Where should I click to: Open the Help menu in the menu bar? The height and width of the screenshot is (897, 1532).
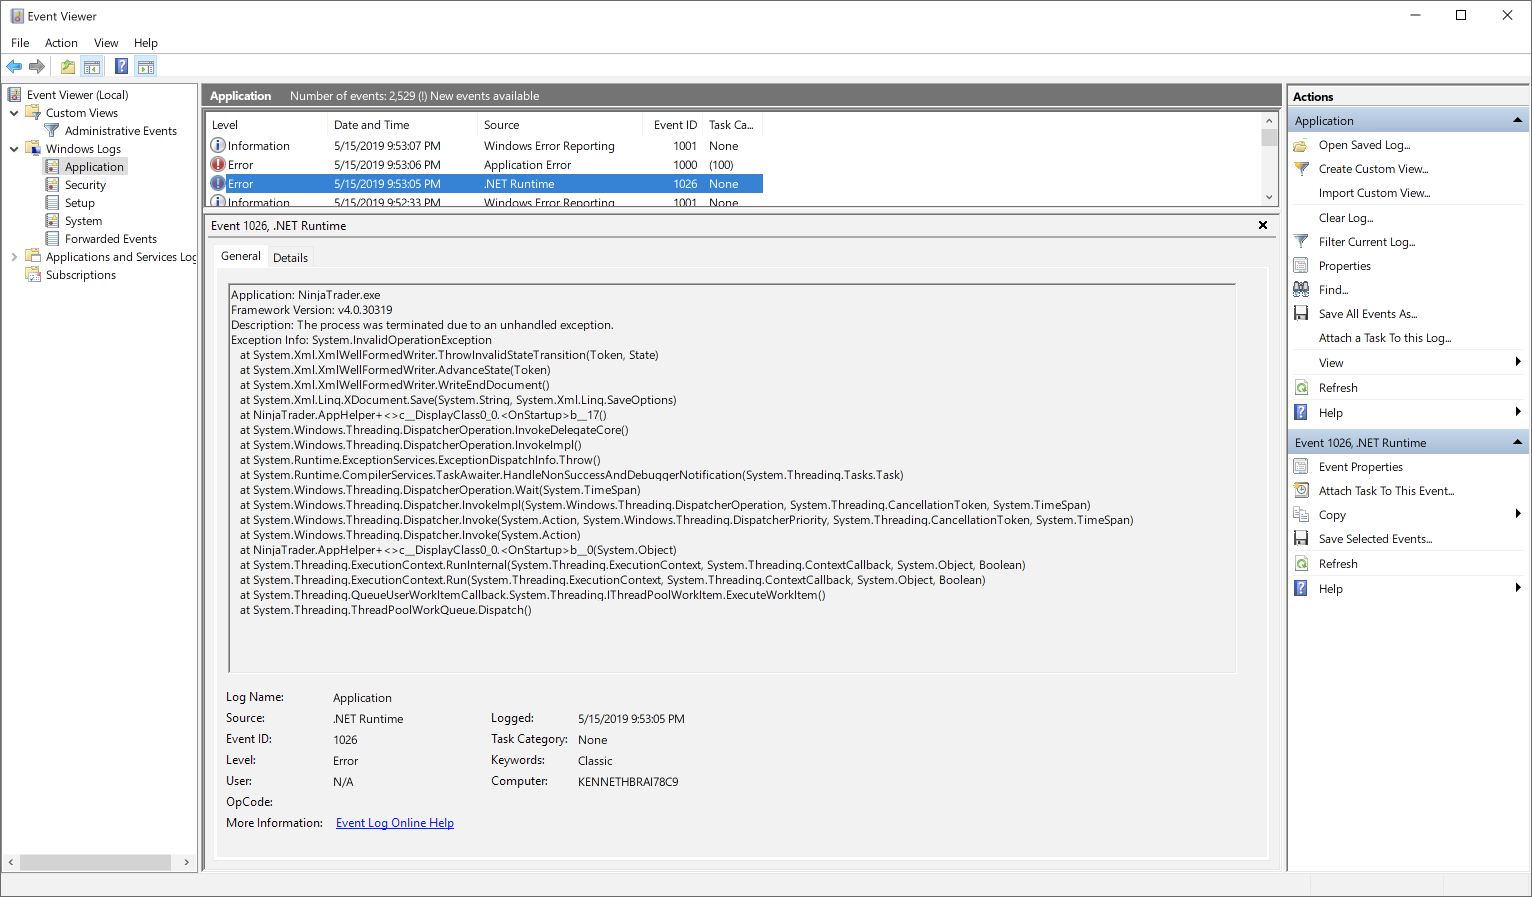(x=146, y=43)
